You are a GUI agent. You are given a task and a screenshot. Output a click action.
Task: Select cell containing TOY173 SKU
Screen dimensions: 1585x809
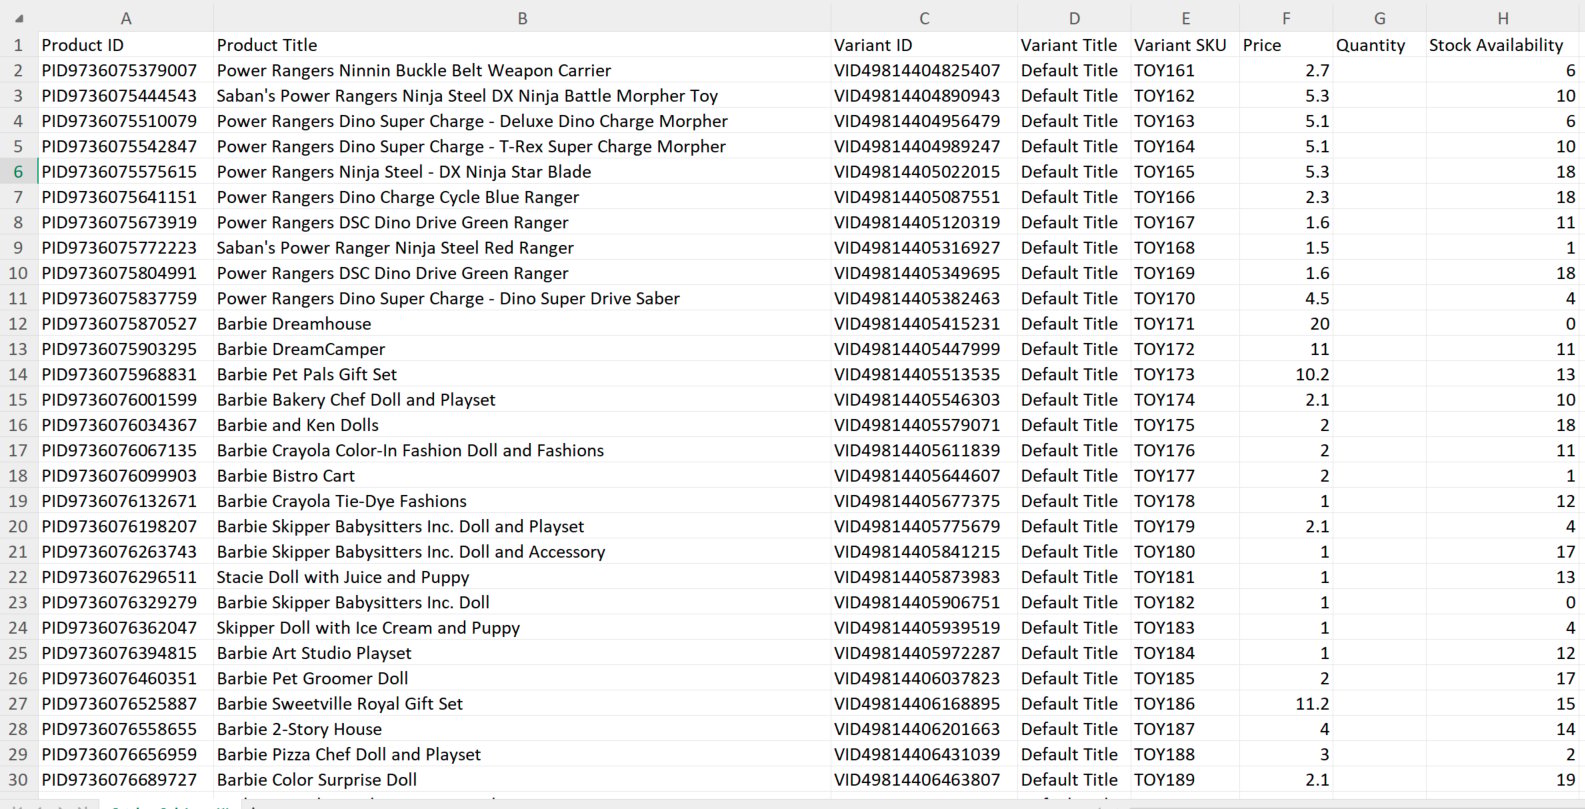1185,375
